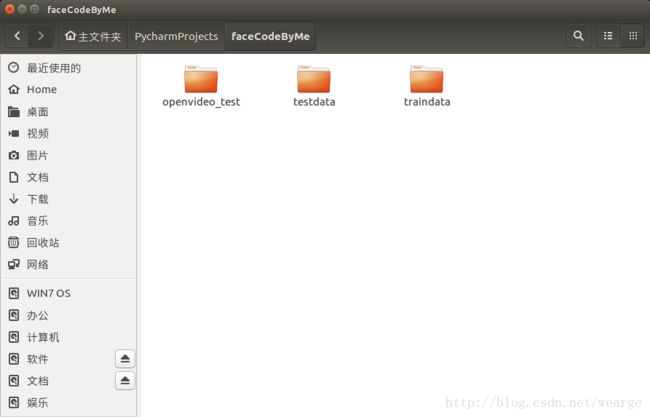Open 最近使用的 recent files in sidebar

coord(68,68)
